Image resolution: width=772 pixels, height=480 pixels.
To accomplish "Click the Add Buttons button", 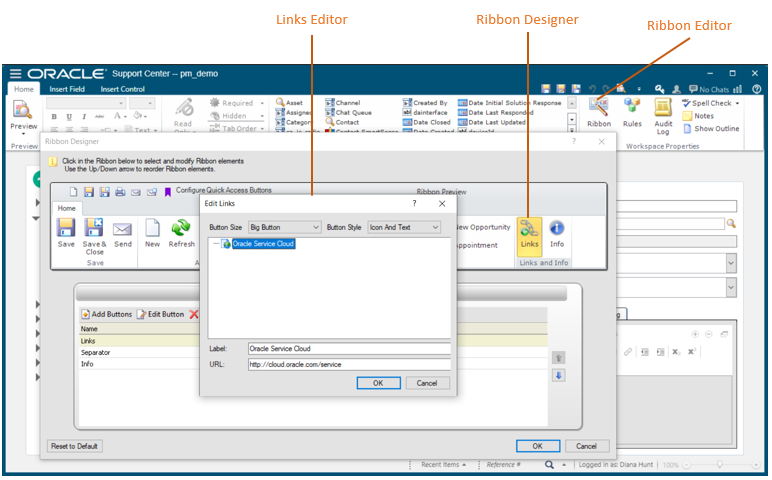I will 107,314.
